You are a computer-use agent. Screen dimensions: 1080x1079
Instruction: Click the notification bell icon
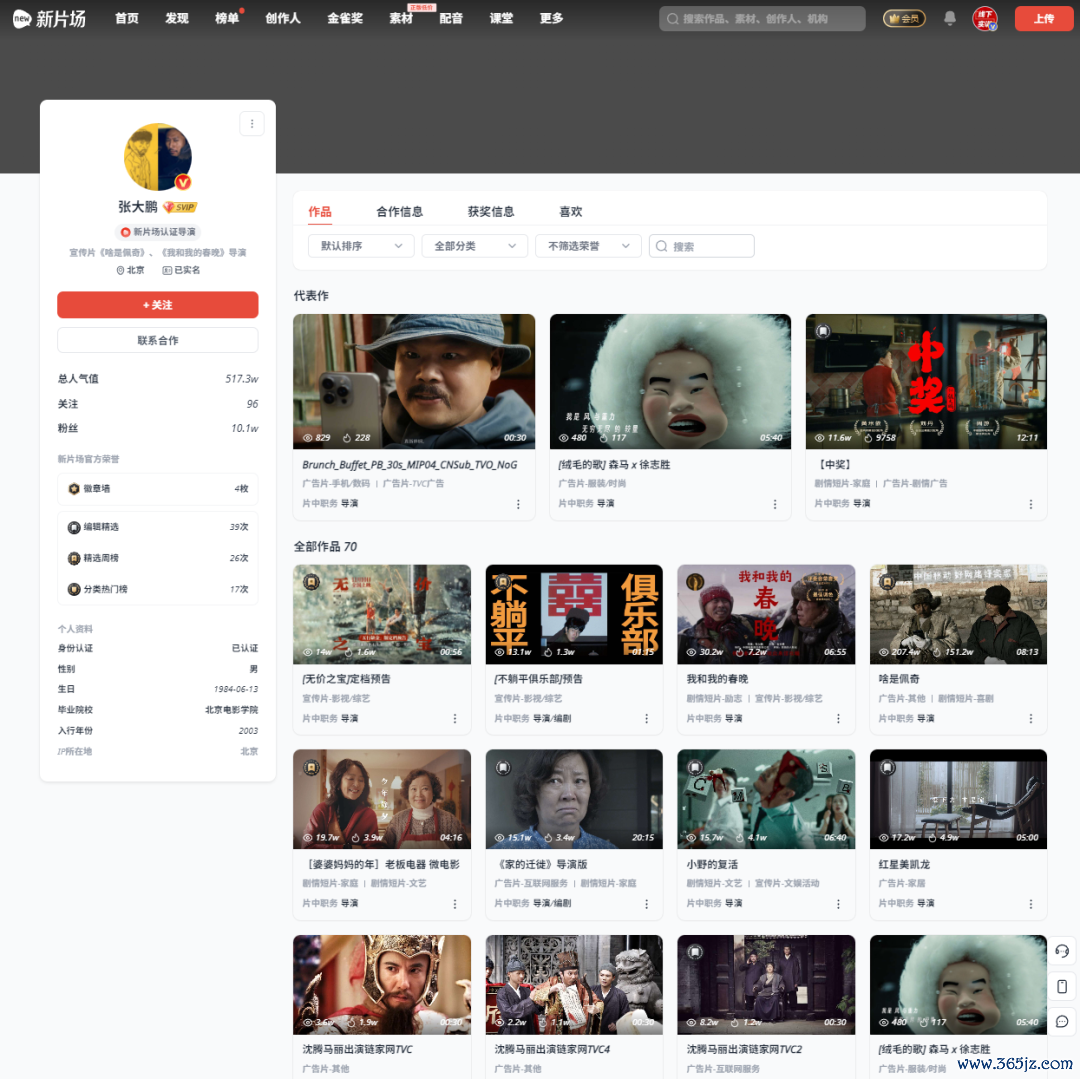point(950,18)
